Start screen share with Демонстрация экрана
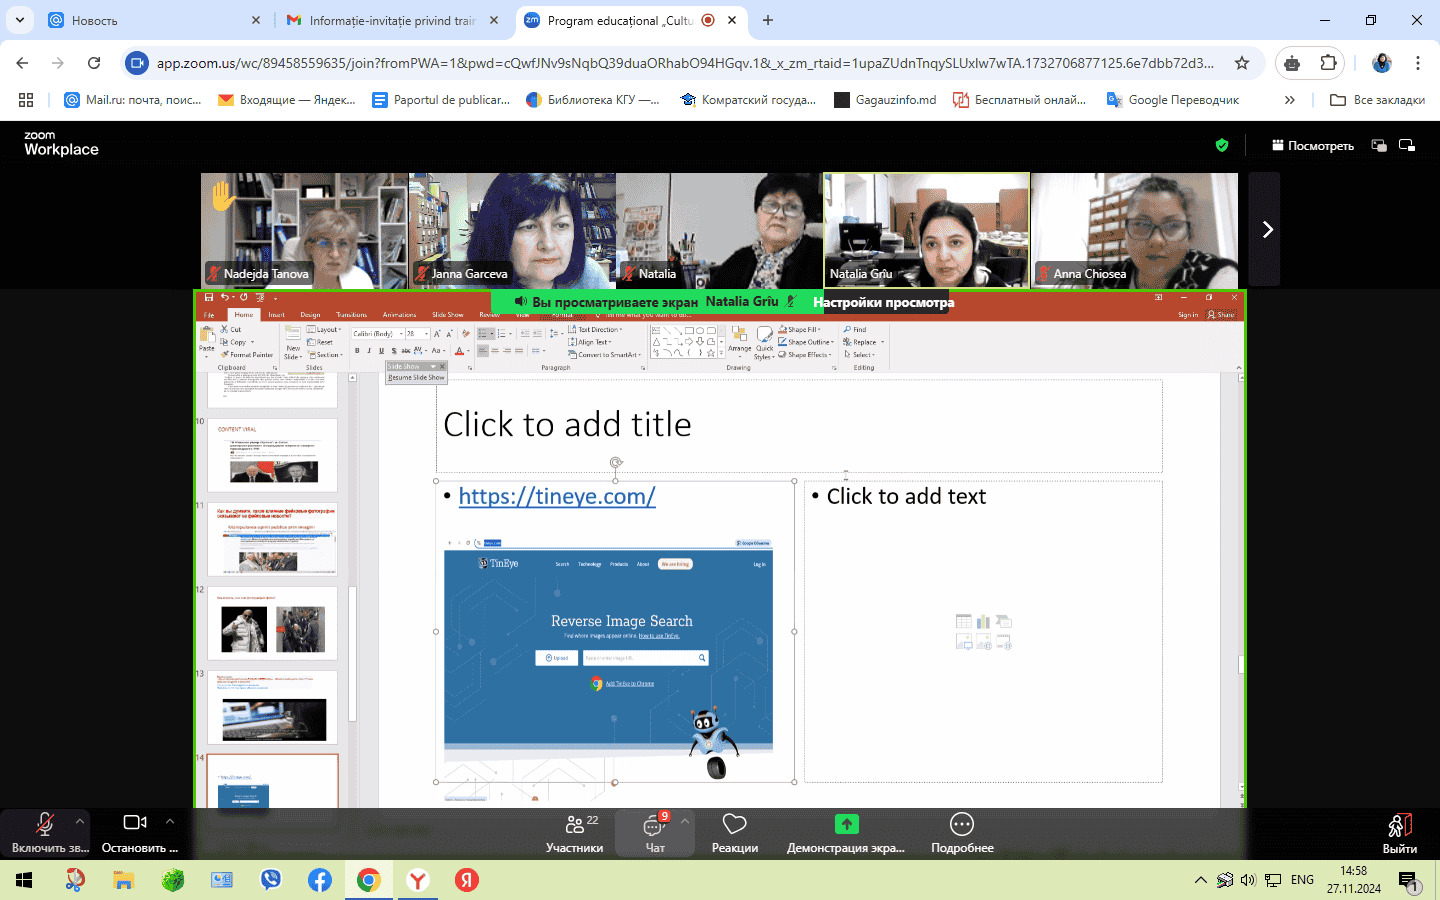The height and width of the screenshot is (900, 1440). coord(846,832)
